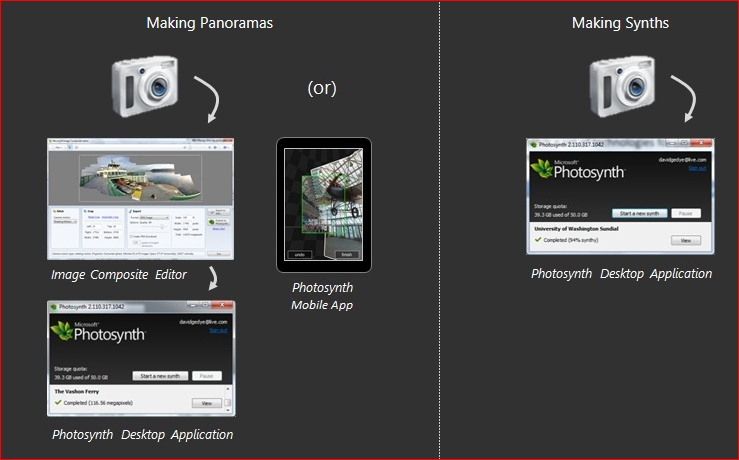739x460 pixels.
Task: Click Reset Crop link in Image Composite Editor
Action: coord(94,217)
